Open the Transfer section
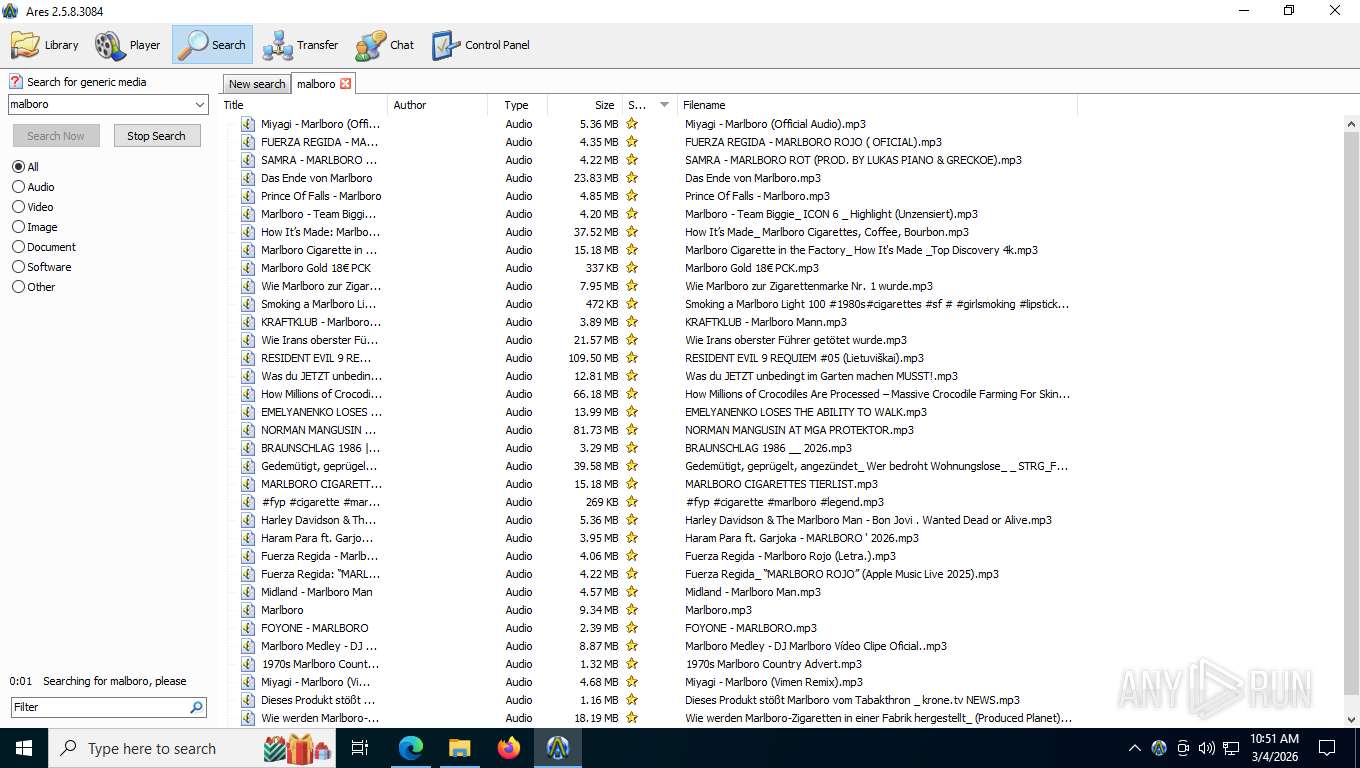The height and width of the screenshot is (768, 1360). coord(300,45)
